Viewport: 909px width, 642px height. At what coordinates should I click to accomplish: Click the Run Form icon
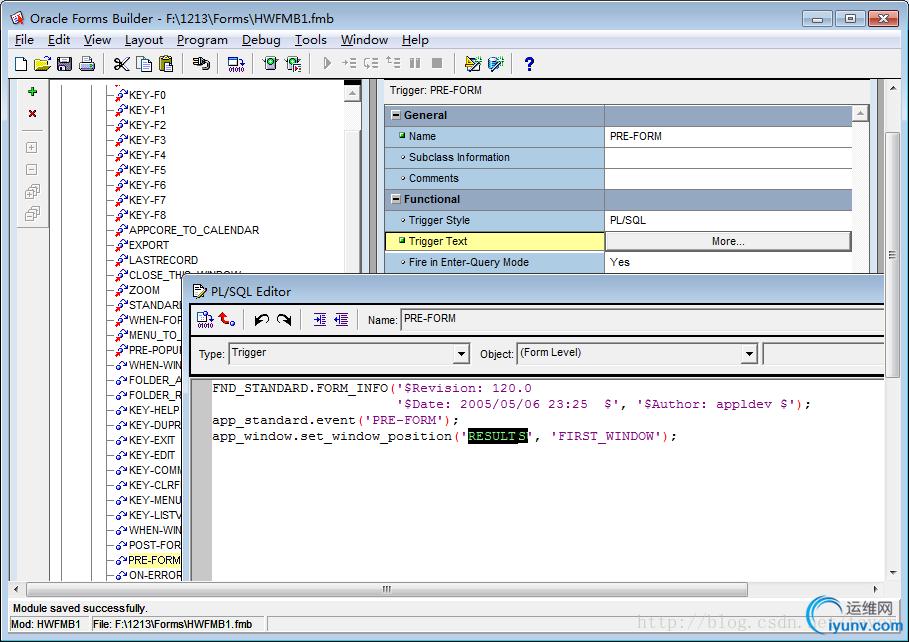click(x=270, y=64)
